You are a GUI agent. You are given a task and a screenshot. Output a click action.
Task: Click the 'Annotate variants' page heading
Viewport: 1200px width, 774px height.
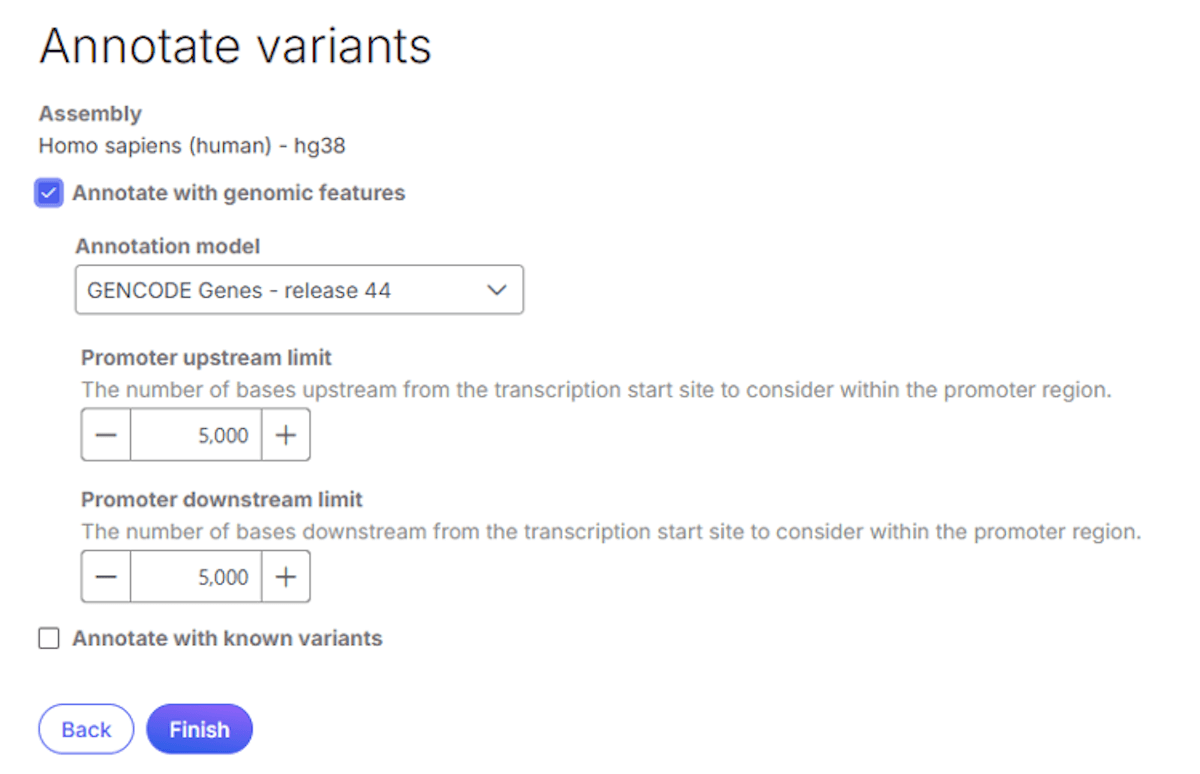click(235, 46)
